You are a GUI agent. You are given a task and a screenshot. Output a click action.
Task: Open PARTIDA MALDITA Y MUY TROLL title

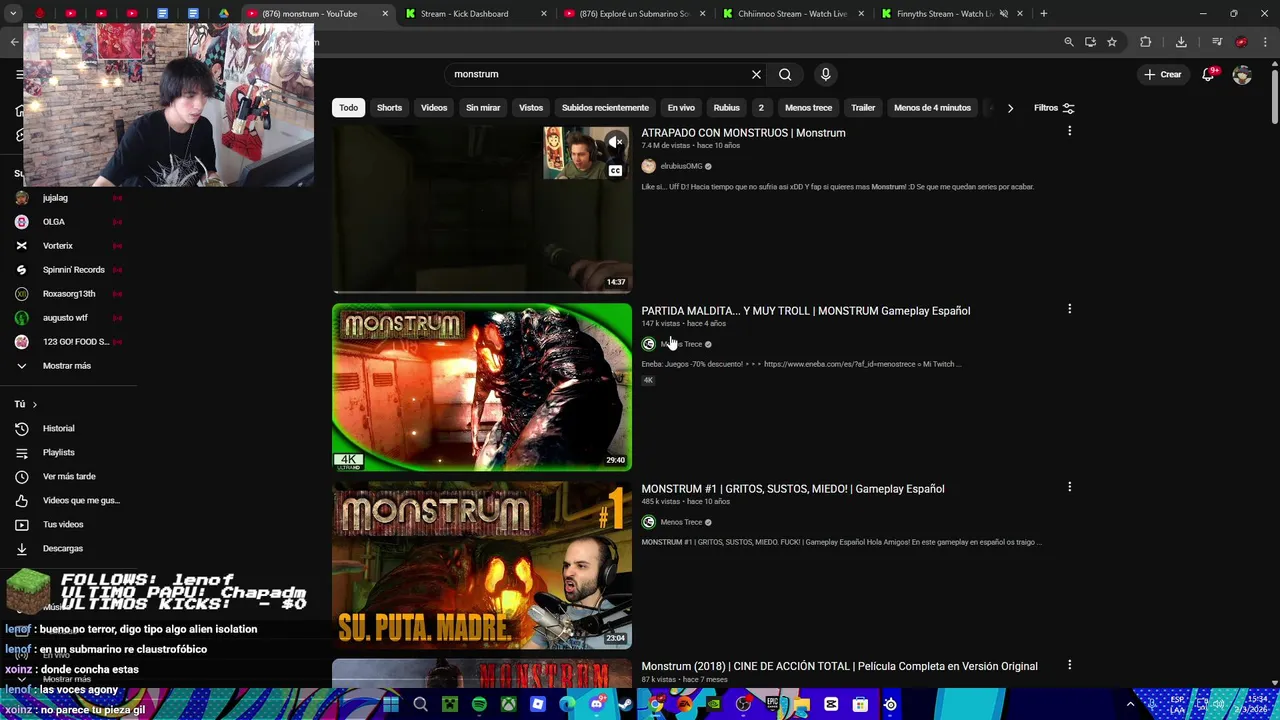coord(805,311)
